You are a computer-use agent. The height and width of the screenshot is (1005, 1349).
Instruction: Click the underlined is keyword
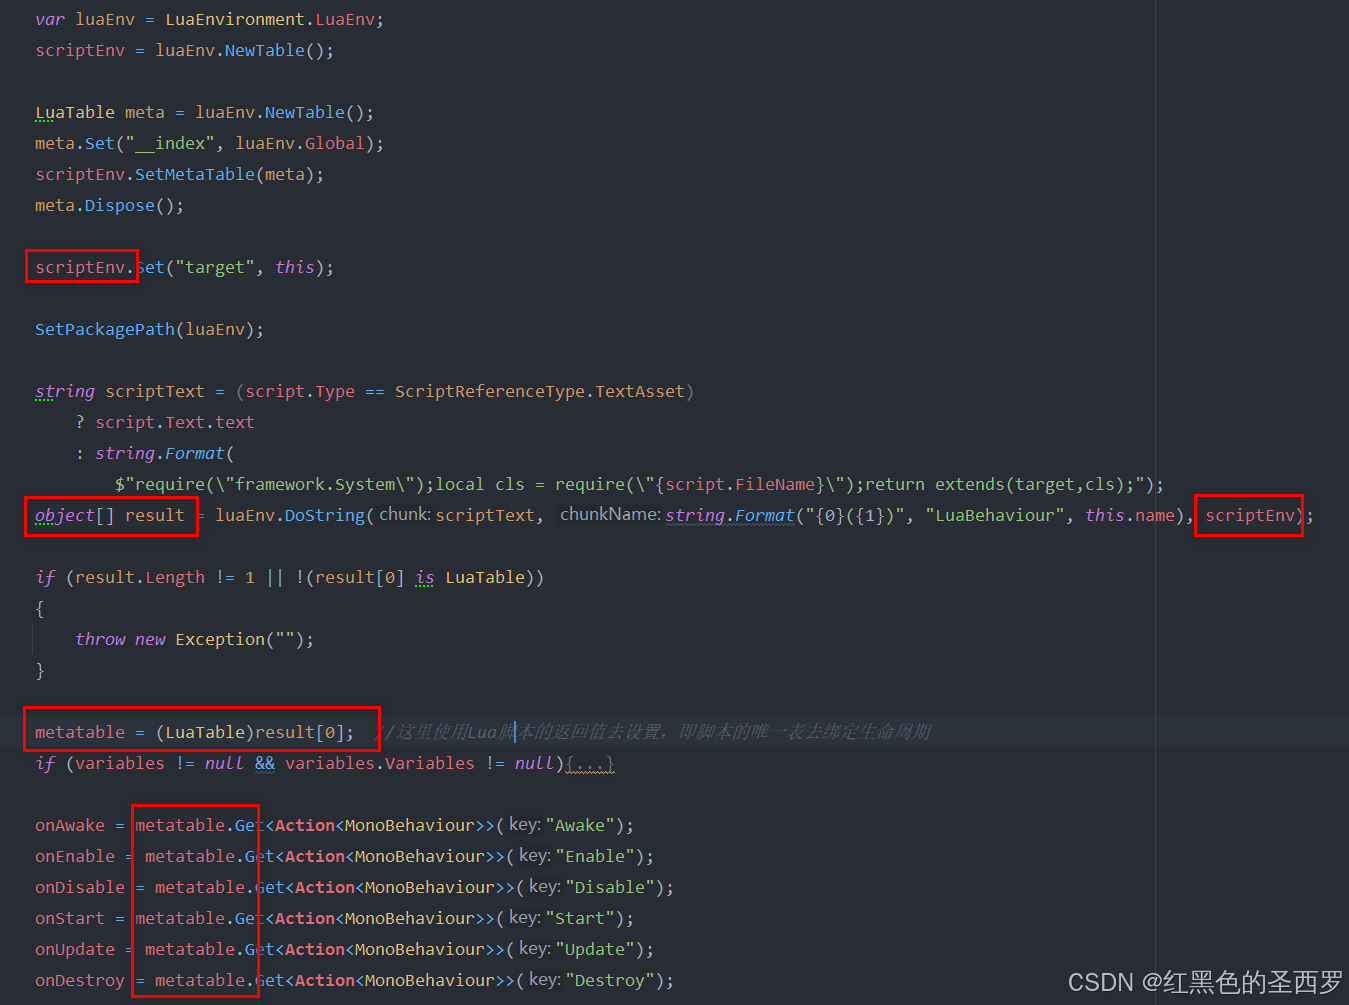click(425, 578)
